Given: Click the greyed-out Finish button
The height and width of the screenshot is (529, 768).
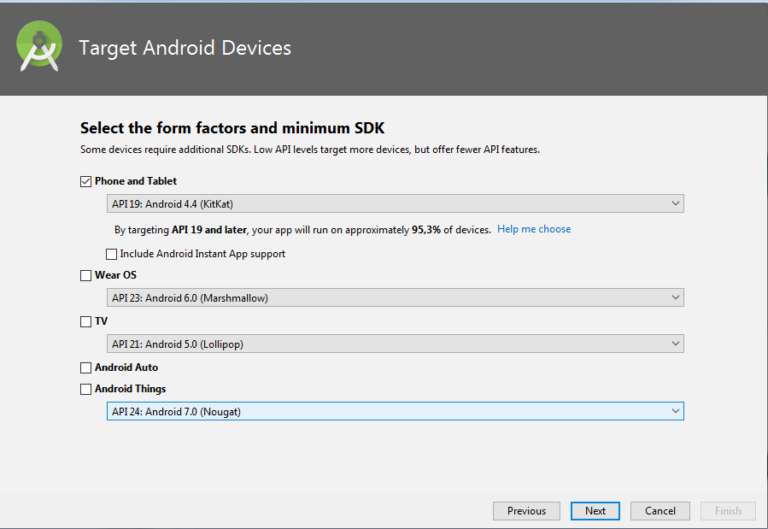Looking at the screenshot, I should (x=727, y=511).
